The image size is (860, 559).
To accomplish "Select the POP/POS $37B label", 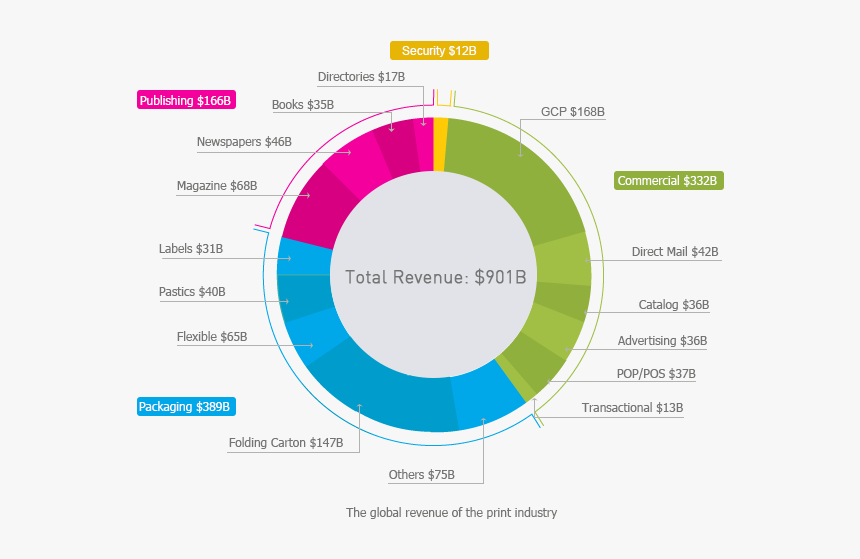I will point(655,374).
